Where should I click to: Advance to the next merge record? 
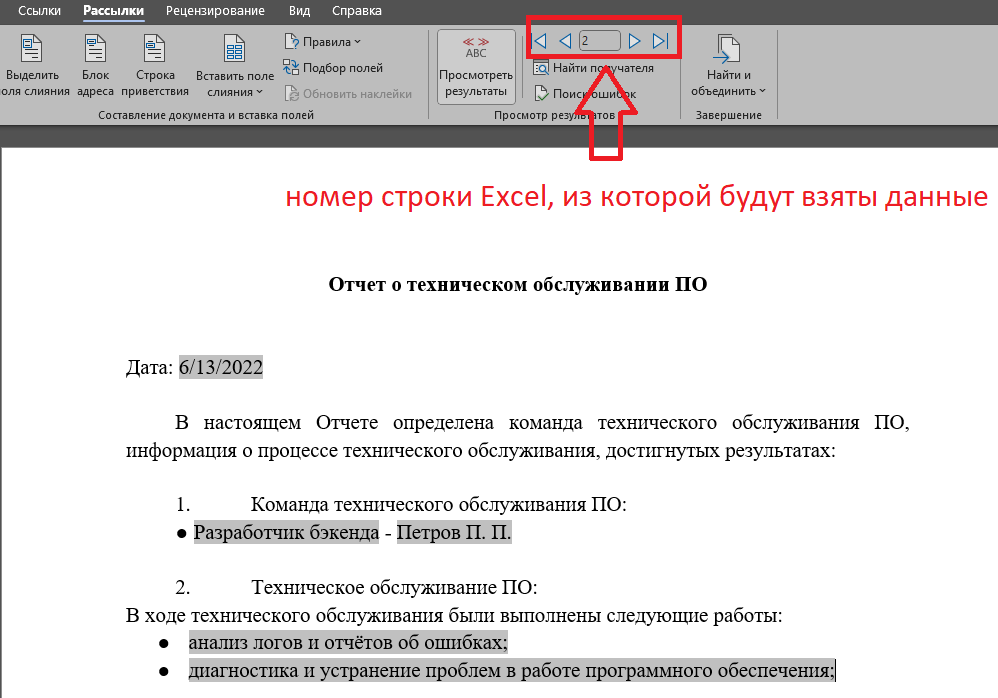pos(636,40)
